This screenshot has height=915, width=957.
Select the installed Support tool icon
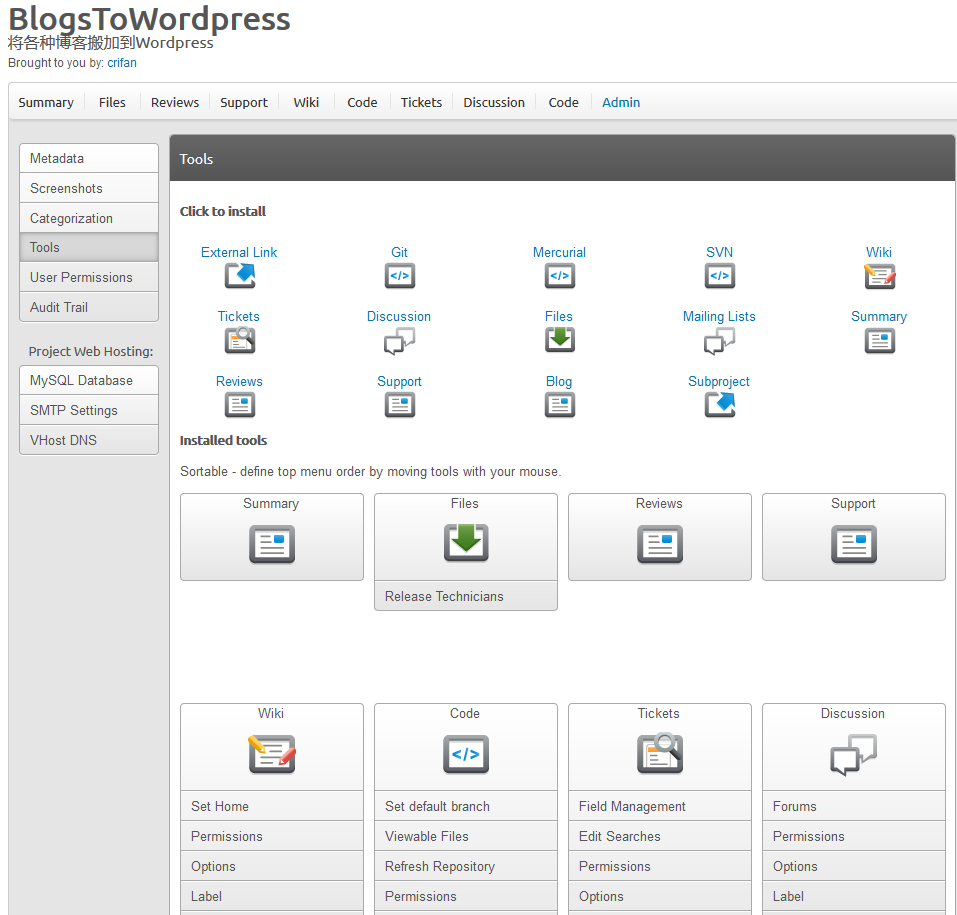coord(854,544)
